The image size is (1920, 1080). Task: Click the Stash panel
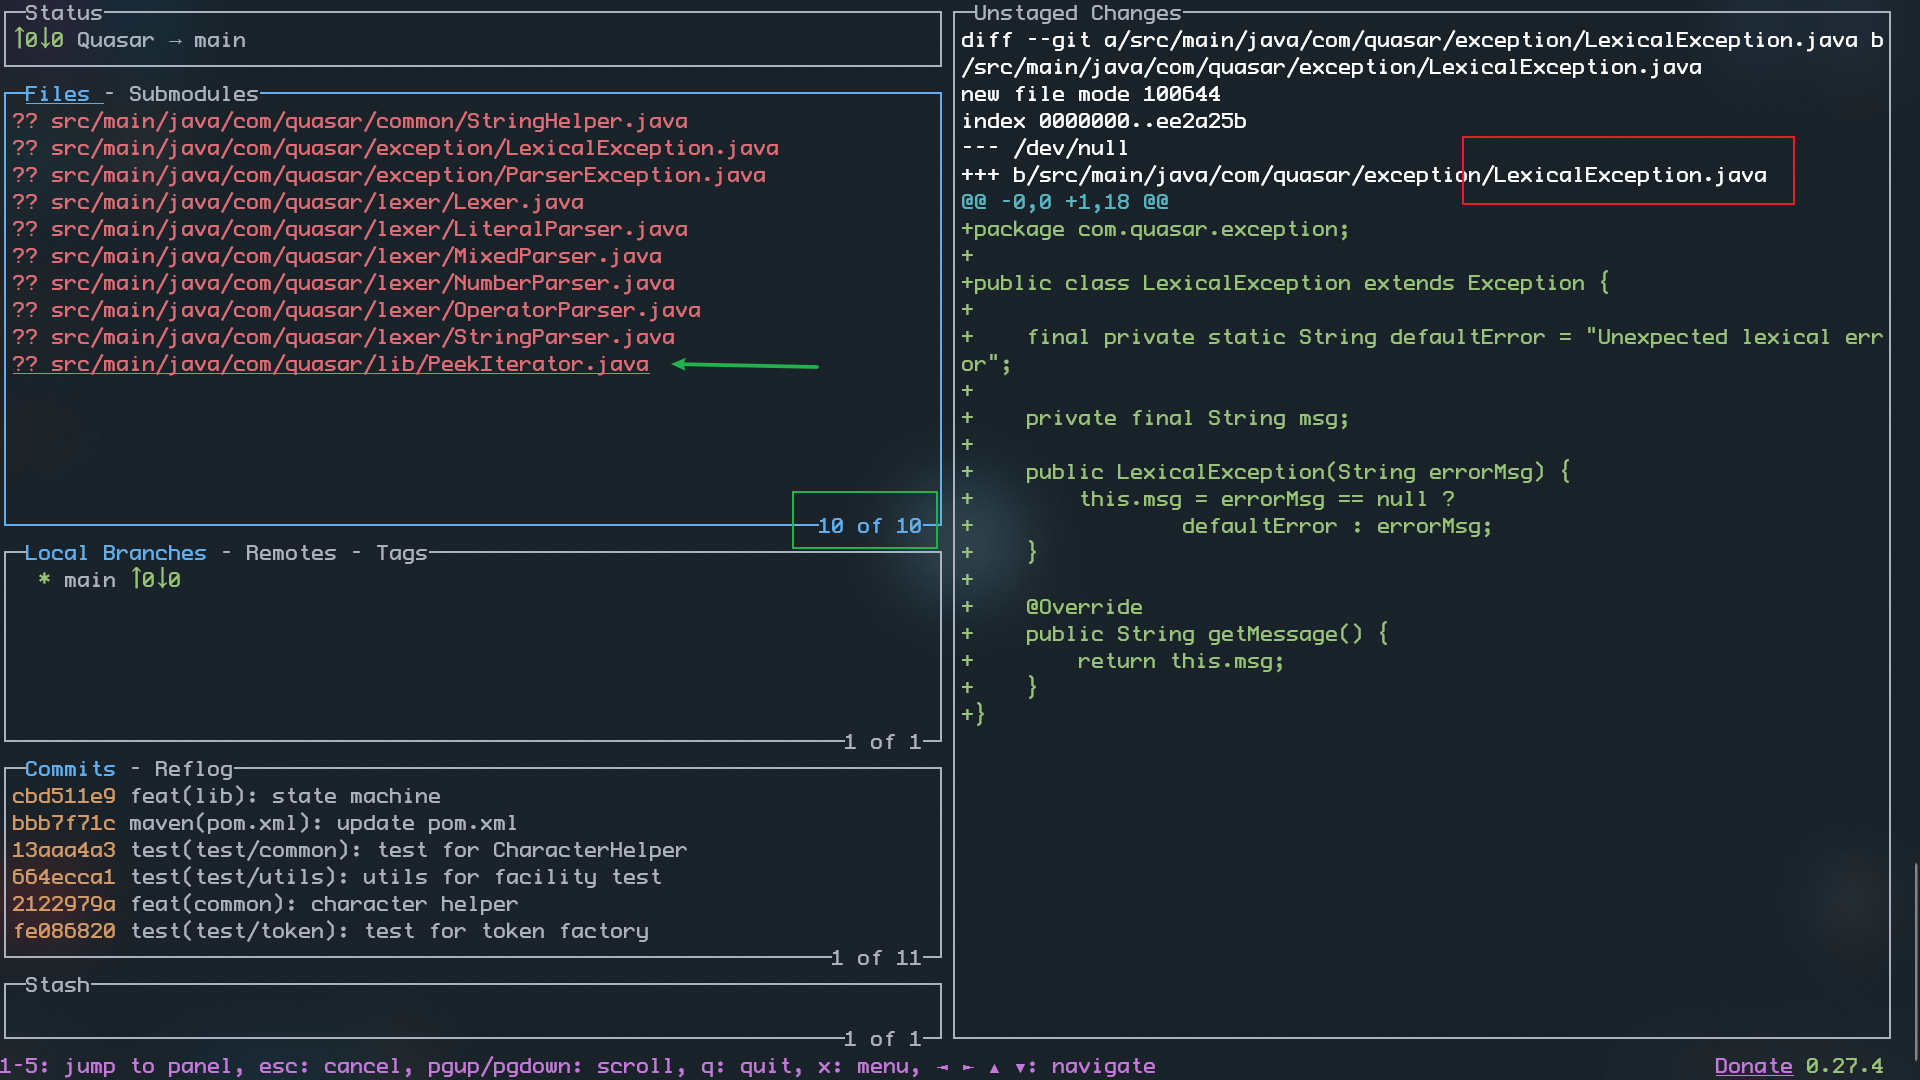(473, 1012)
